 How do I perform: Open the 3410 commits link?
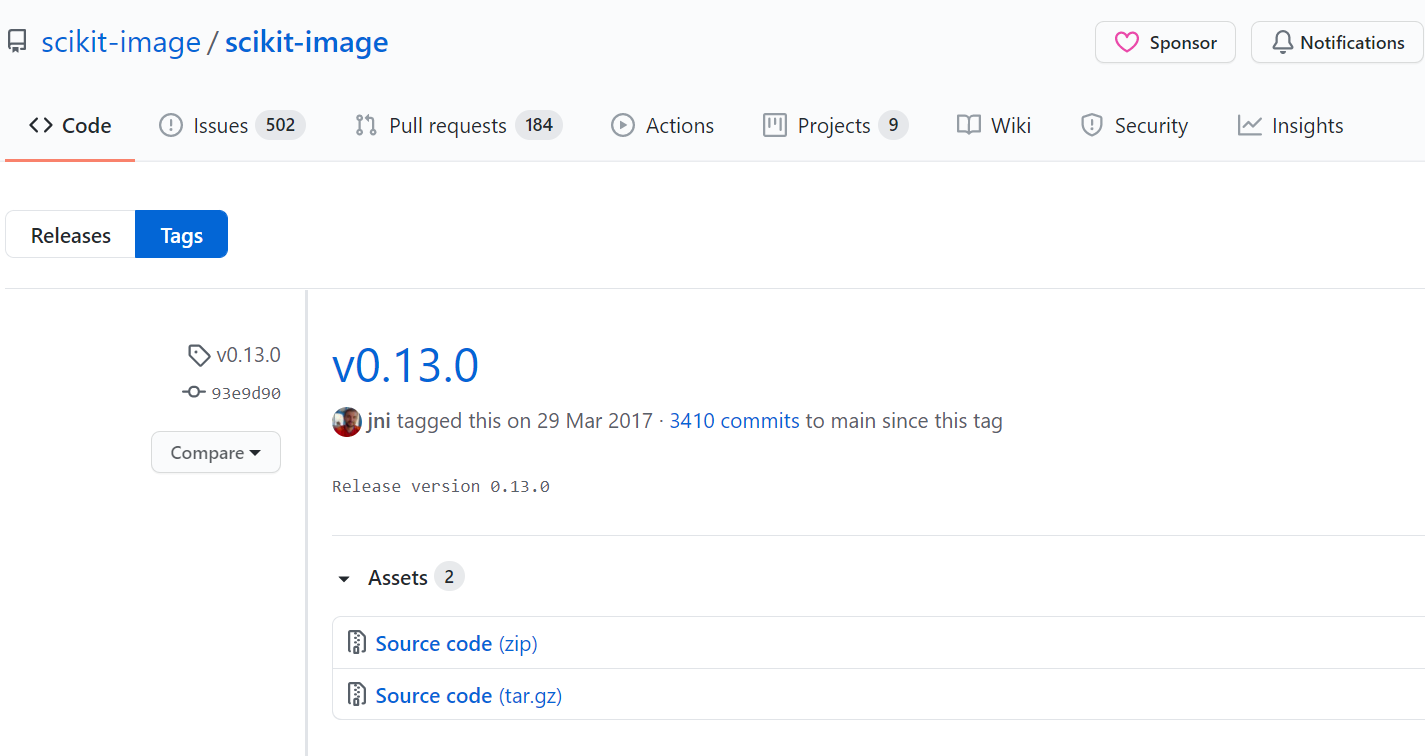[x=734, y=420]
